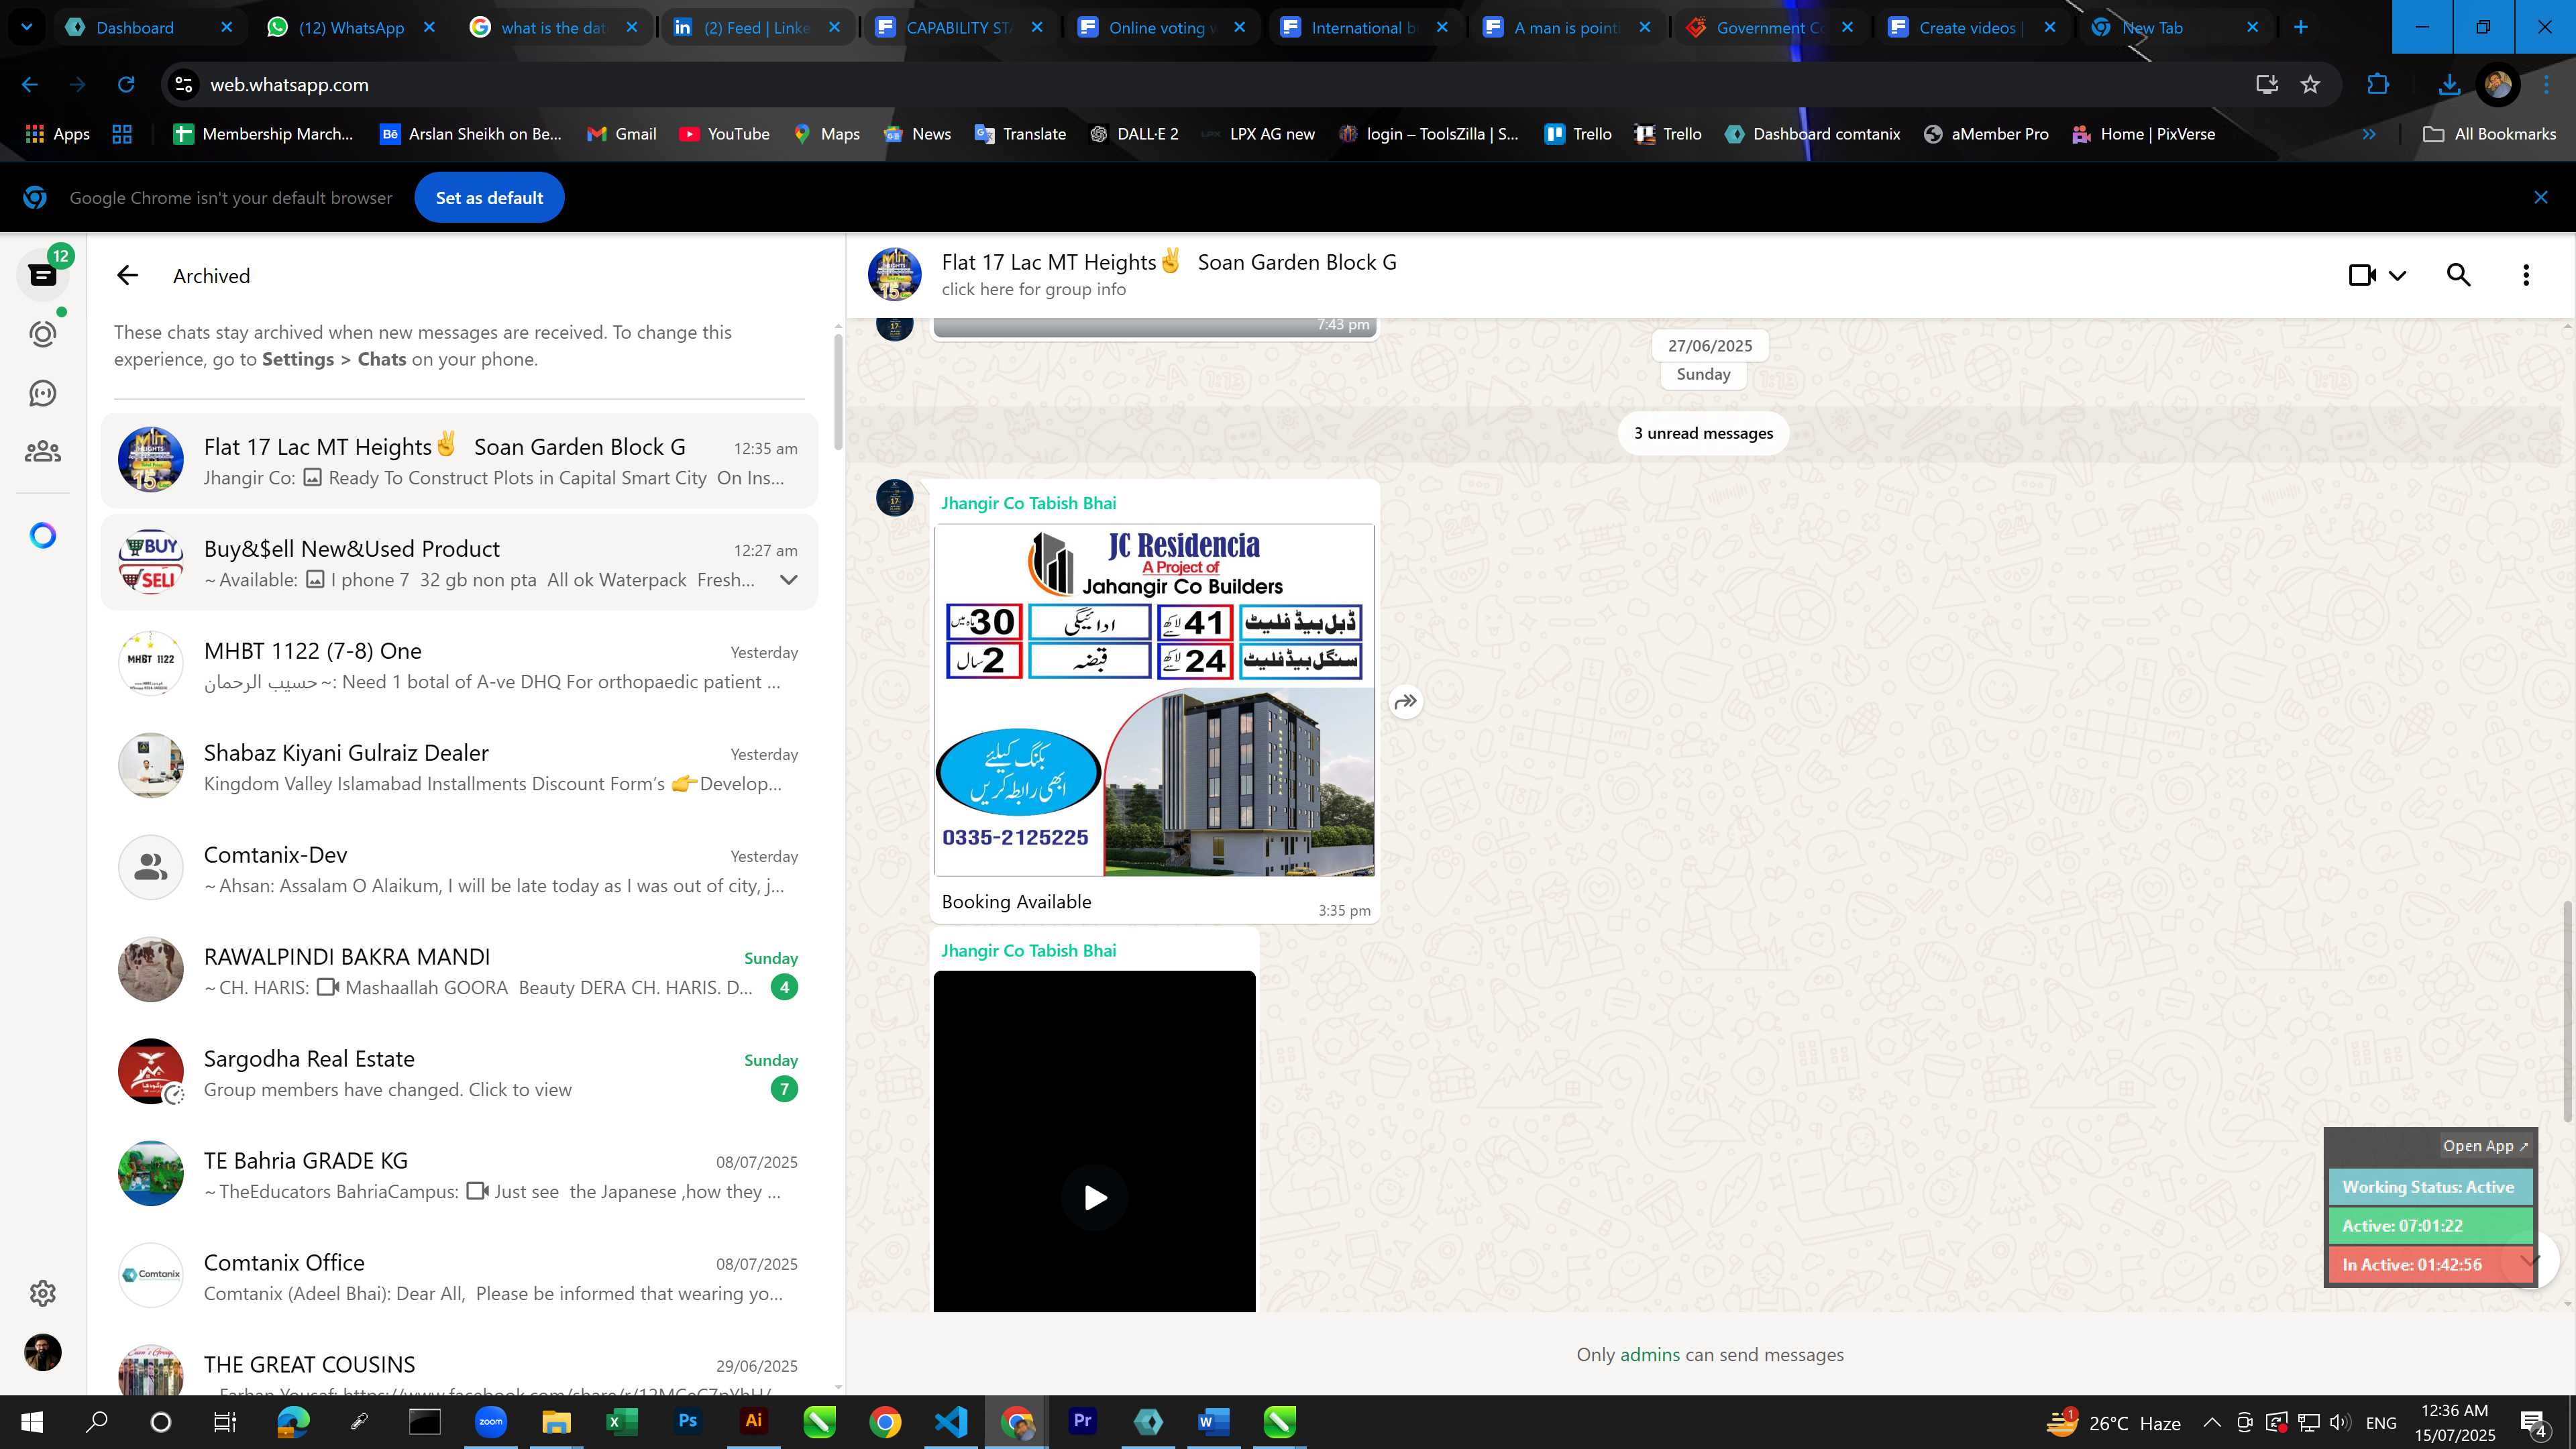2576x1449 pixels.
Task: Click sender name Jhangir Co Tabish Bhai above flyer
Action: coord(1028,503)
